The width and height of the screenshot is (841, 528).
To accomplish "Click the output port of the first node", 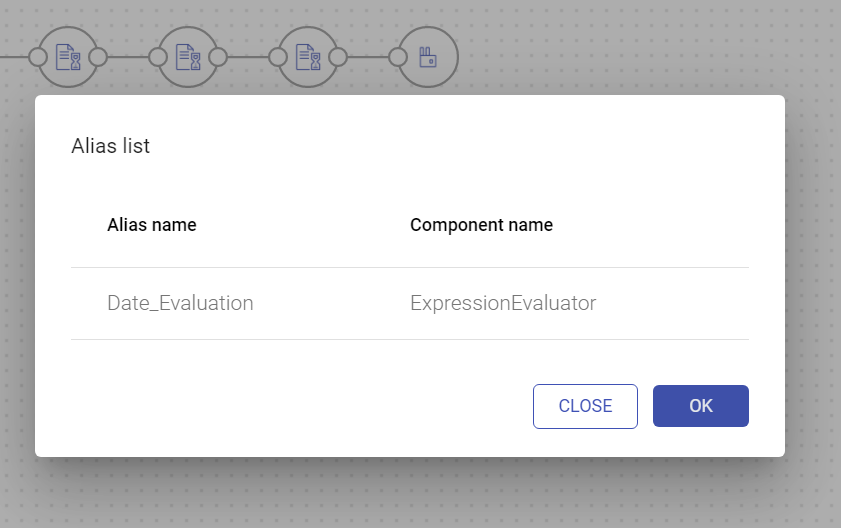I will coord(98,57).
